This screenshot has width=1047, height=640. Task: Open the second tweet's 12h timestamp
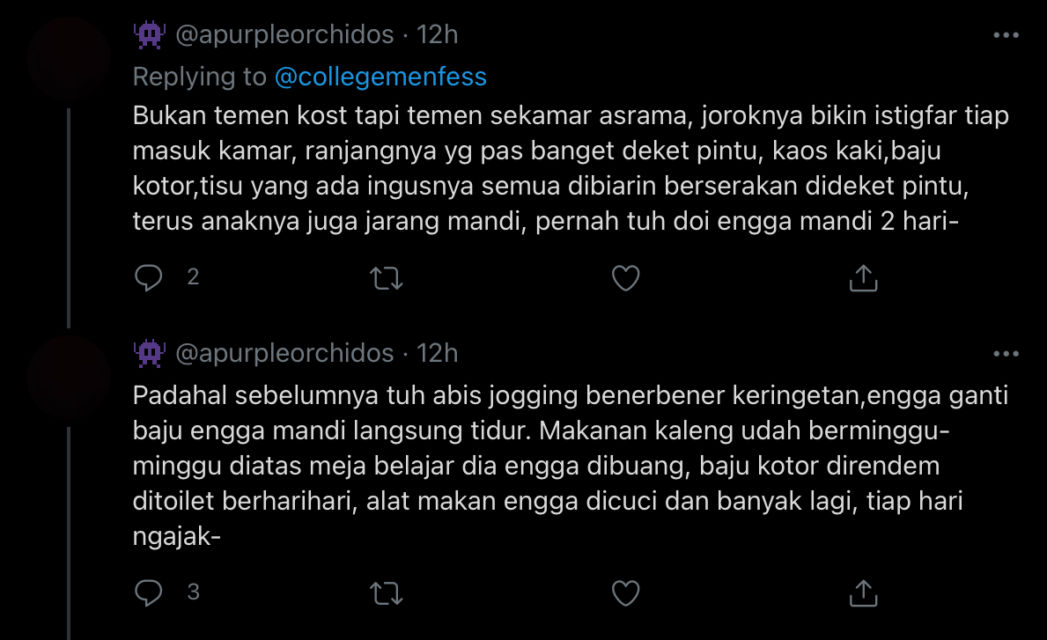click(x=437, y=353)
